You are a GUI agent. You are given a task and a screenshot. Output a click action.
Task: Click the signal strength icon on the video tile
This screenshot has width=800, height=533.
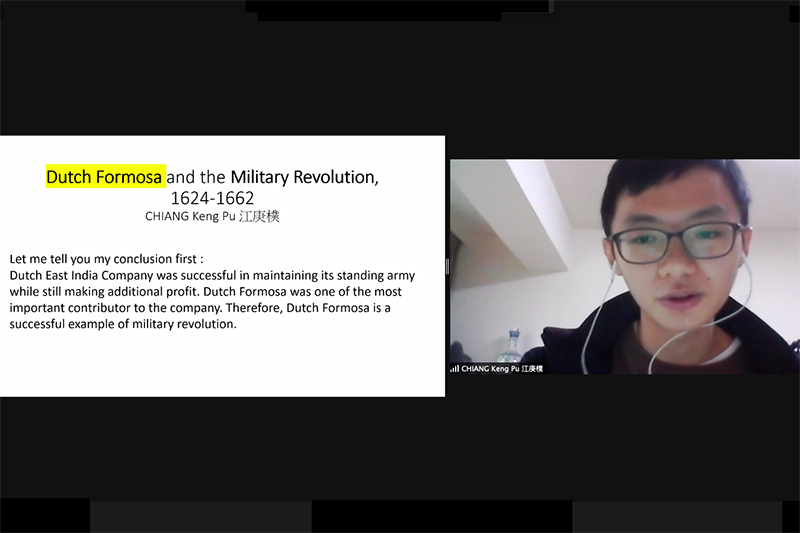pos(454,368)
